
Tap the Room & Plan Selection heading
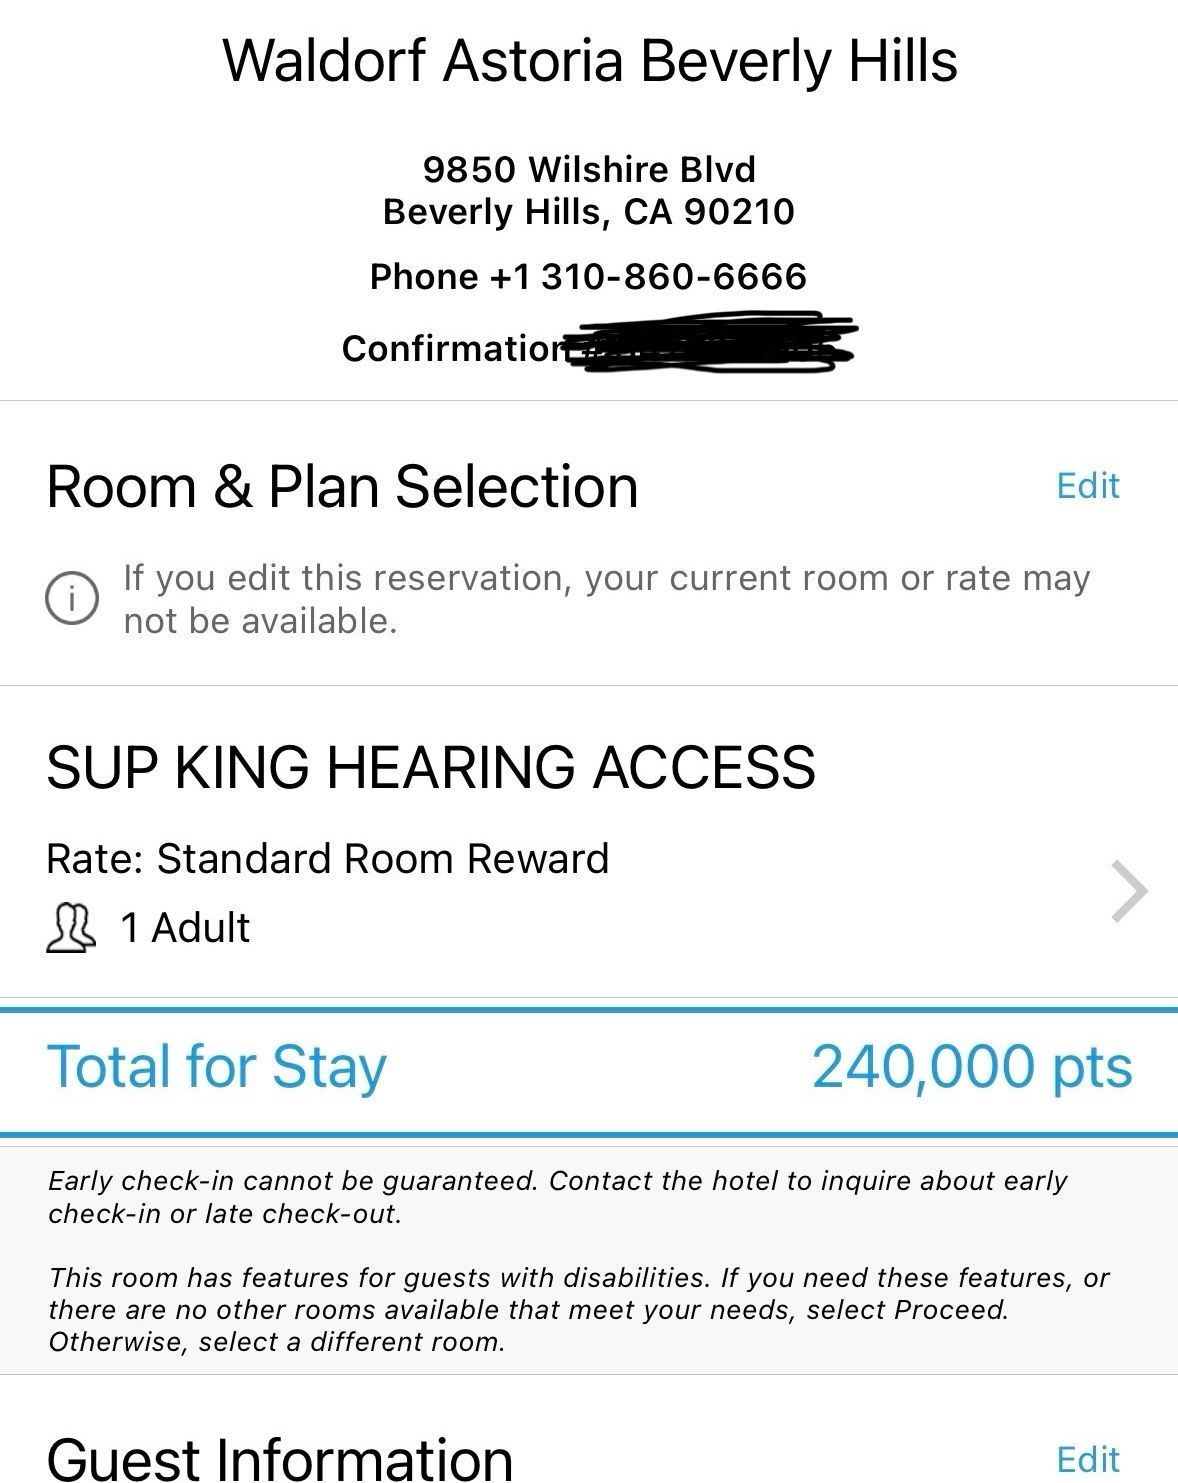click(x=343, y=487)
